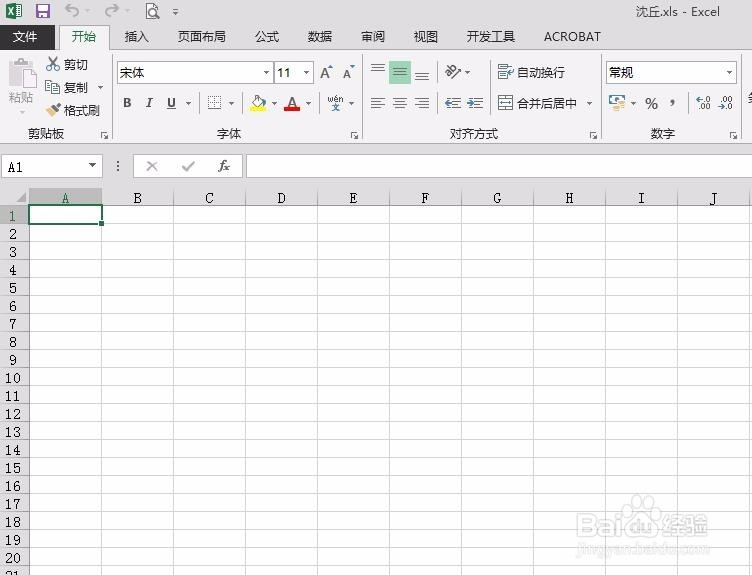This screenshot has height=575, width=752.
Task: Open clipboard (剪贴板) dialog launcher
Action: click(105, 136)
